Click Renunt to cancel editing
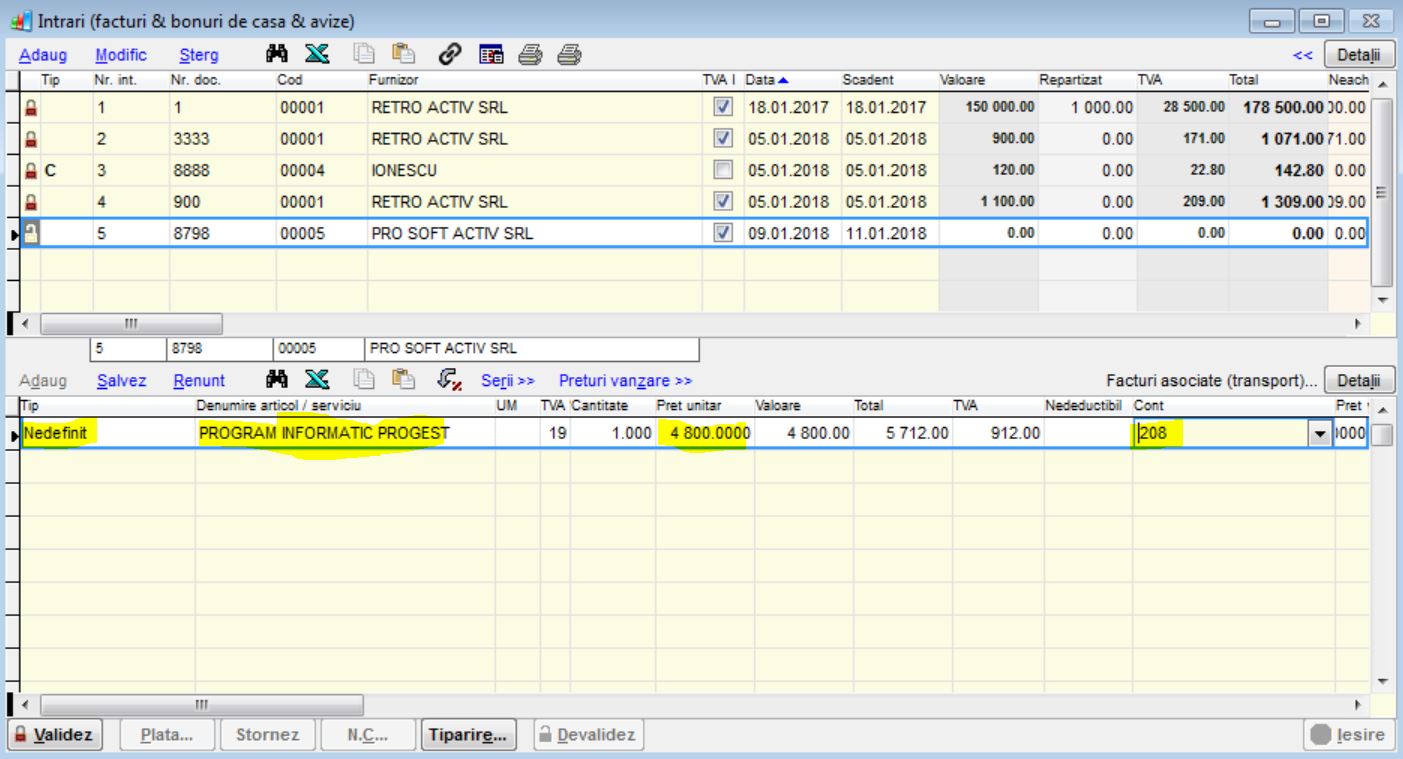The width and height of the screenshot is (1403, 759). (x=198, y=381)
